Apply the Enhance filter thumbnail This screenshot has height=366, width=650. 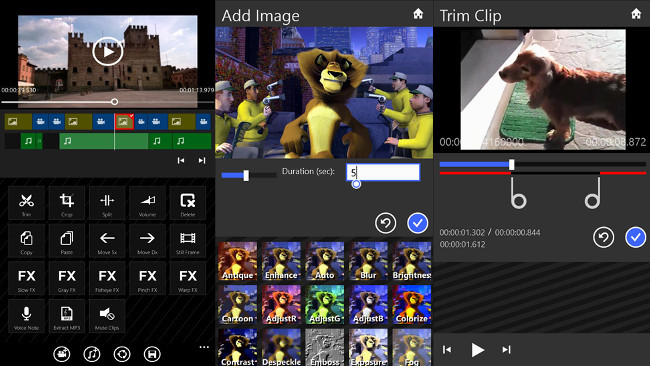point(281,261)
